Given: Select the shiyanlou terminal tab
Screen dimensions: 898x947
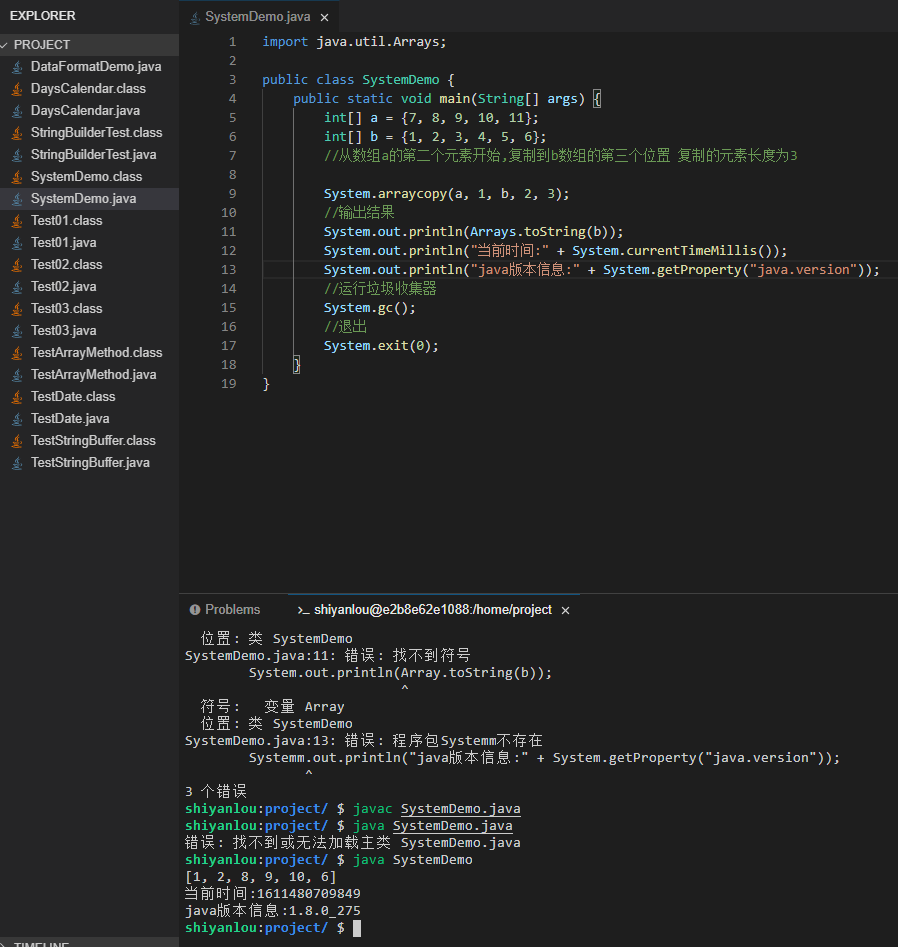Looking at the screenshot, I should pos(432,610).
